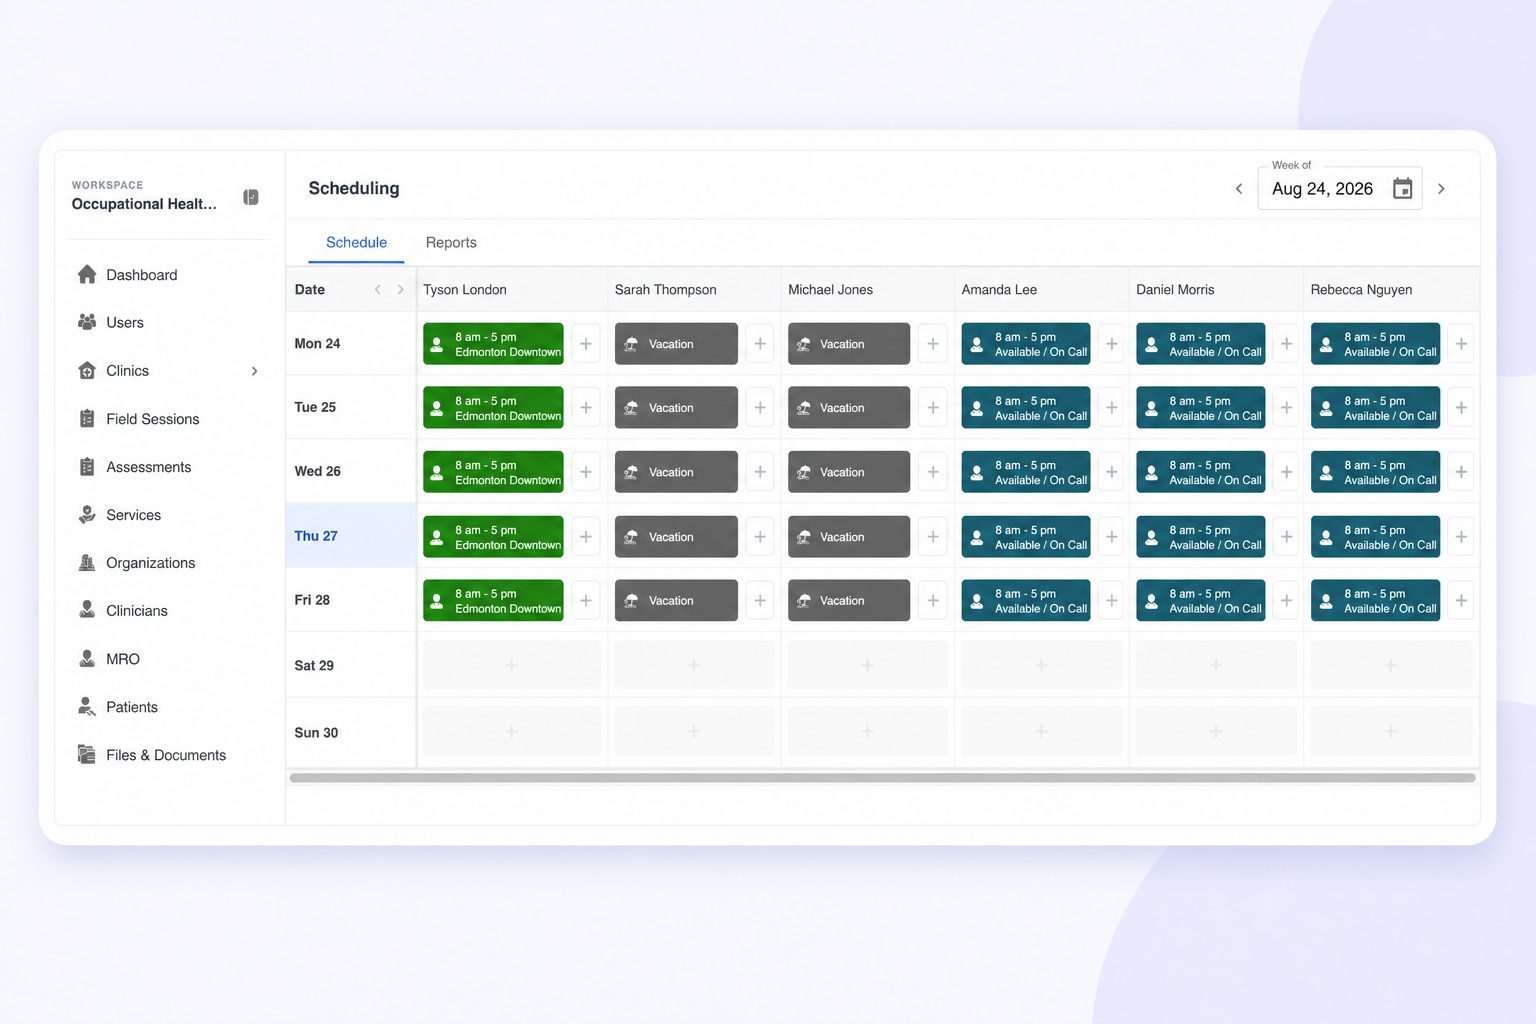The image size is (1536, 1024).
Task: Add shift for Michael Jones on Sat 29
Action: coord(867,665)
